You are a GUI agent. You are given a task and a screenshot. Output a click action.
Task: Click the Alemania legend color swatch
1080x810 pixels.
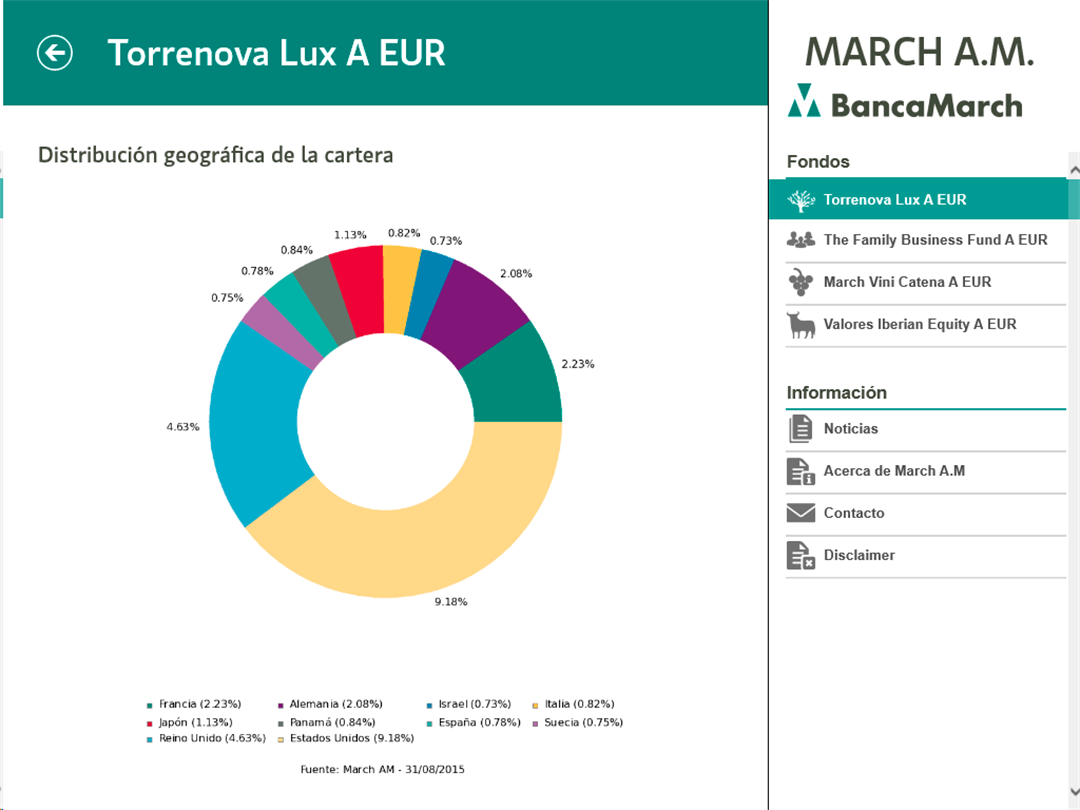[280, 705]
